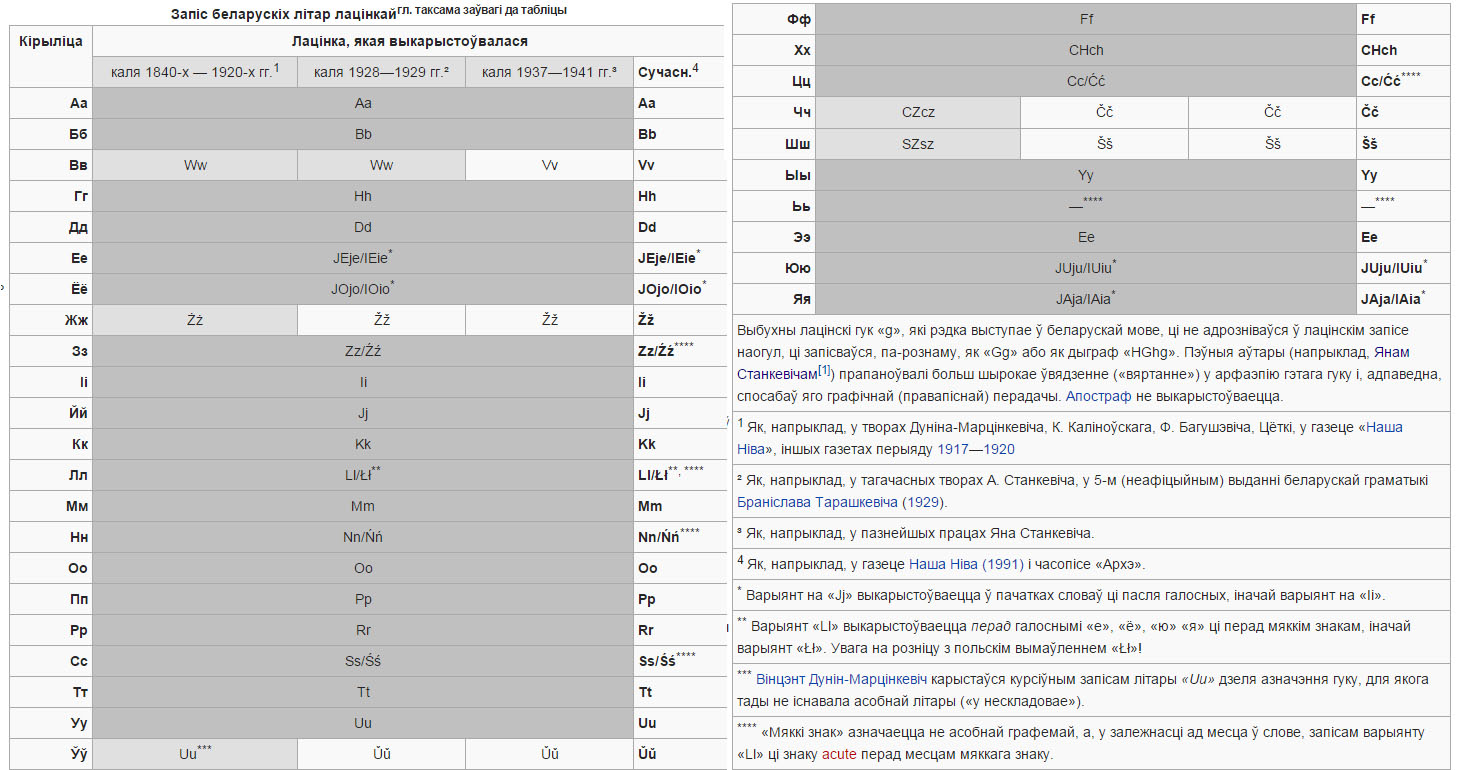Select the "Лацінка, якая выкарыстоўвалася" header
1457x770 pixels.
click(x=409, y=41)
